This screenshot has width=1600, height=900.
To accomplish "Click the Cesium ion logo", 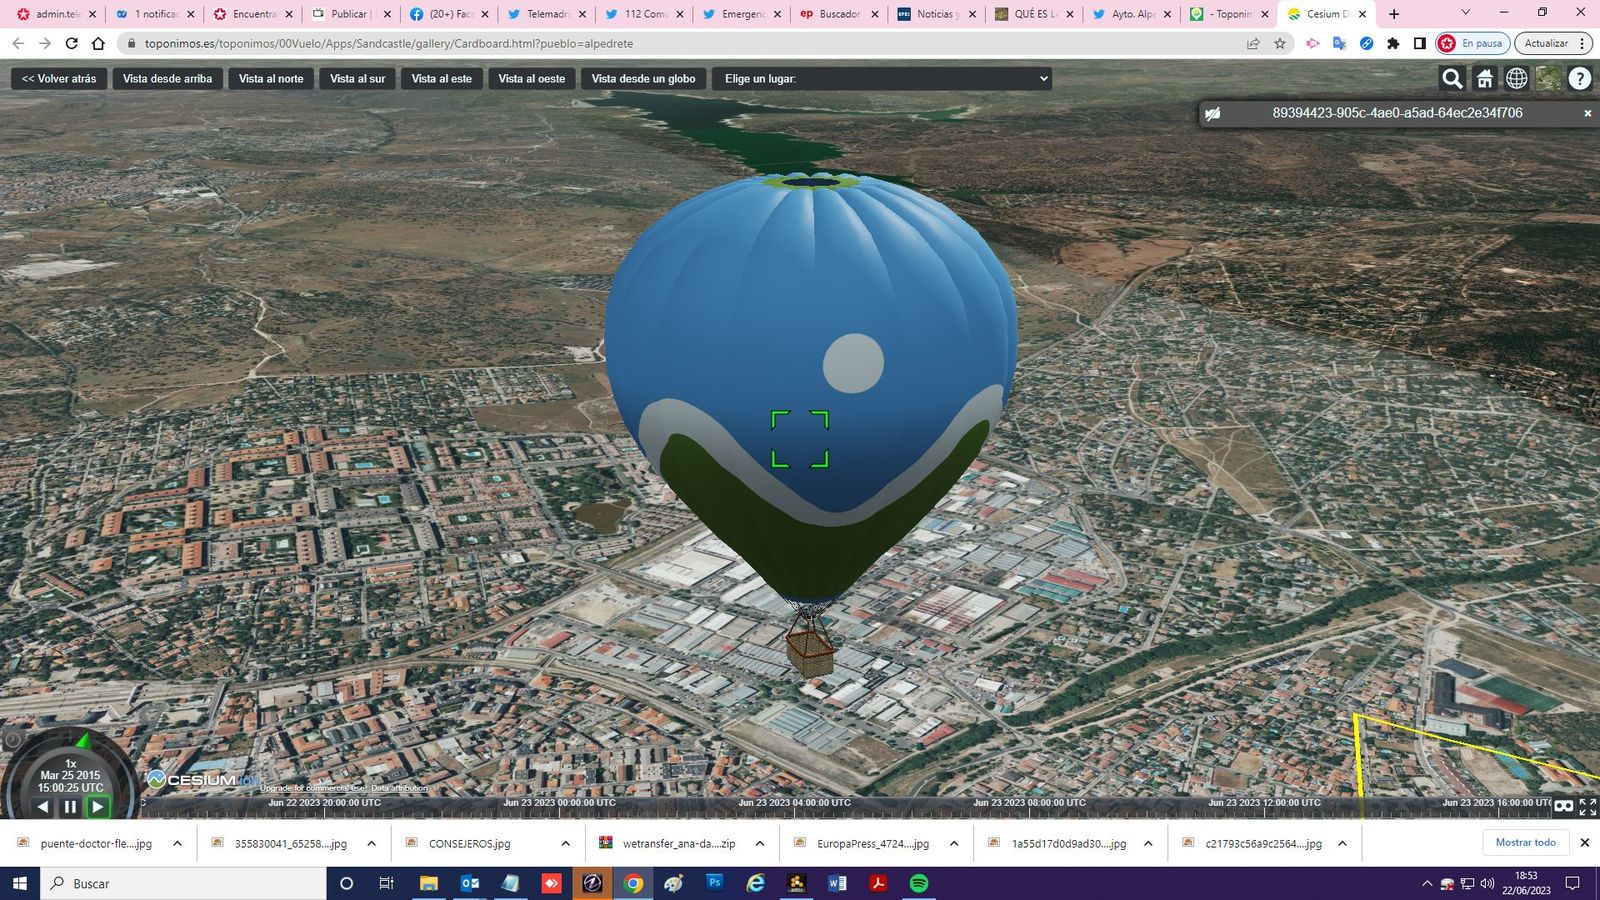I will [x=204, y=779].
